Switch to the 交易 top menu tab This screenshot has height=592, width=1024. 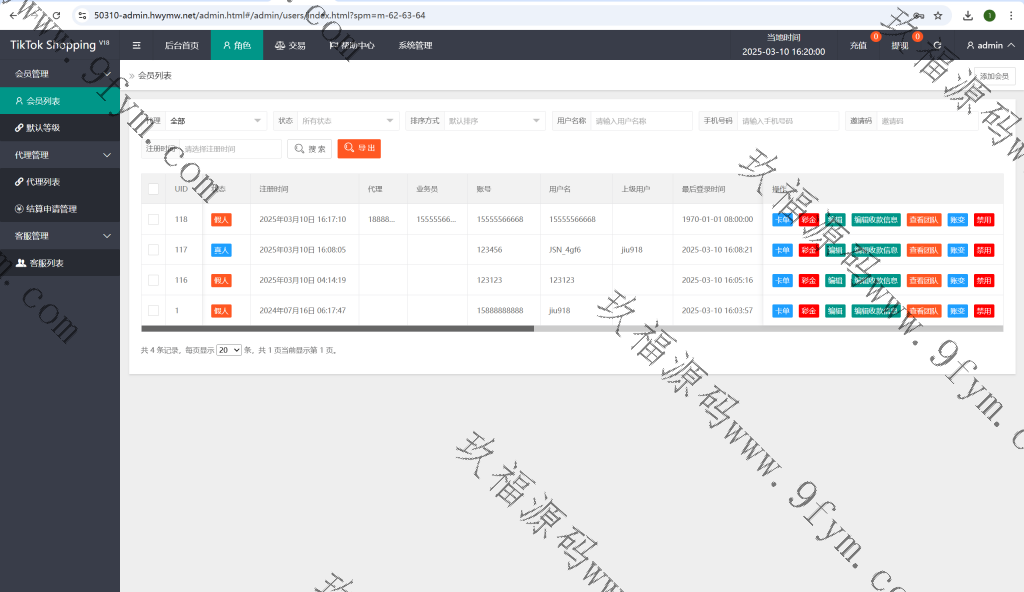click(290, 45)
